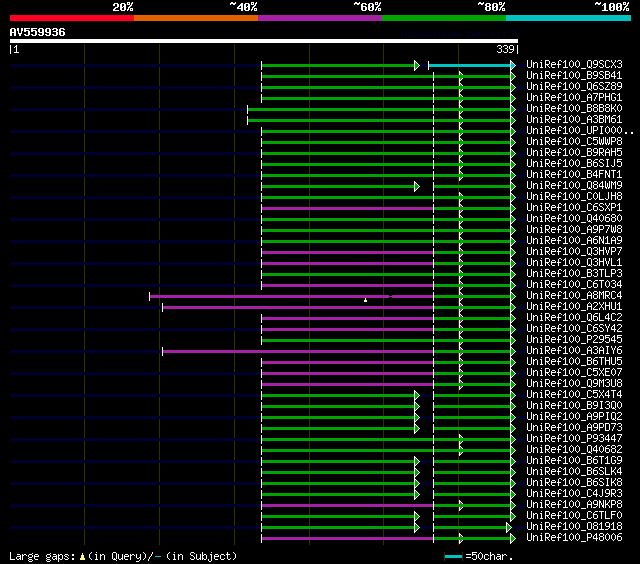Click the UniRef100_A8MRC4 label
This screenshot has height=564, width=640.
tap(574, 296)
